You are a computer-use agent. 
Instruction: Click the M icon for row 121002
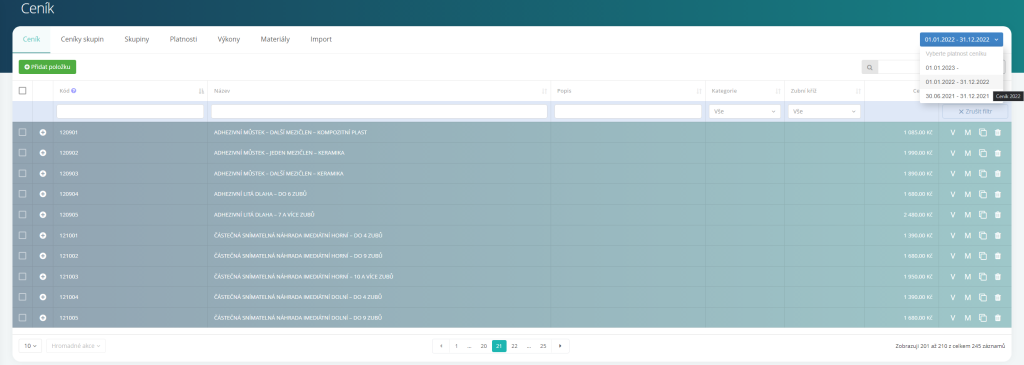click(968, 256)
